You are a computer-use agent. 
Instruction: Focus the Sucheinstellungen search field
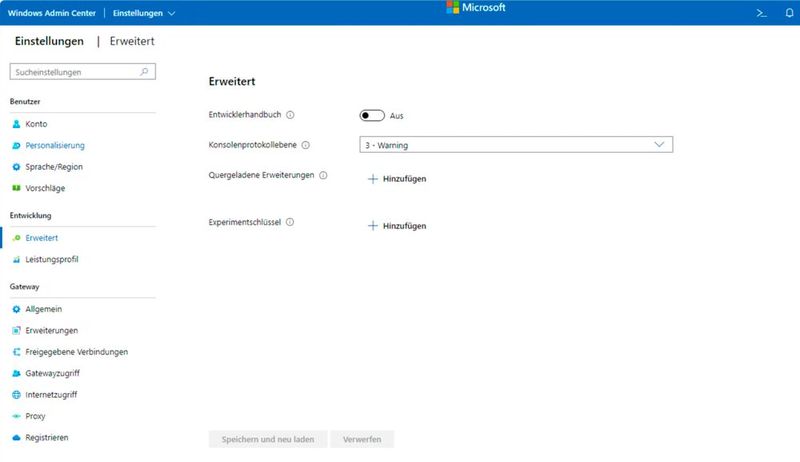point(83,72)
